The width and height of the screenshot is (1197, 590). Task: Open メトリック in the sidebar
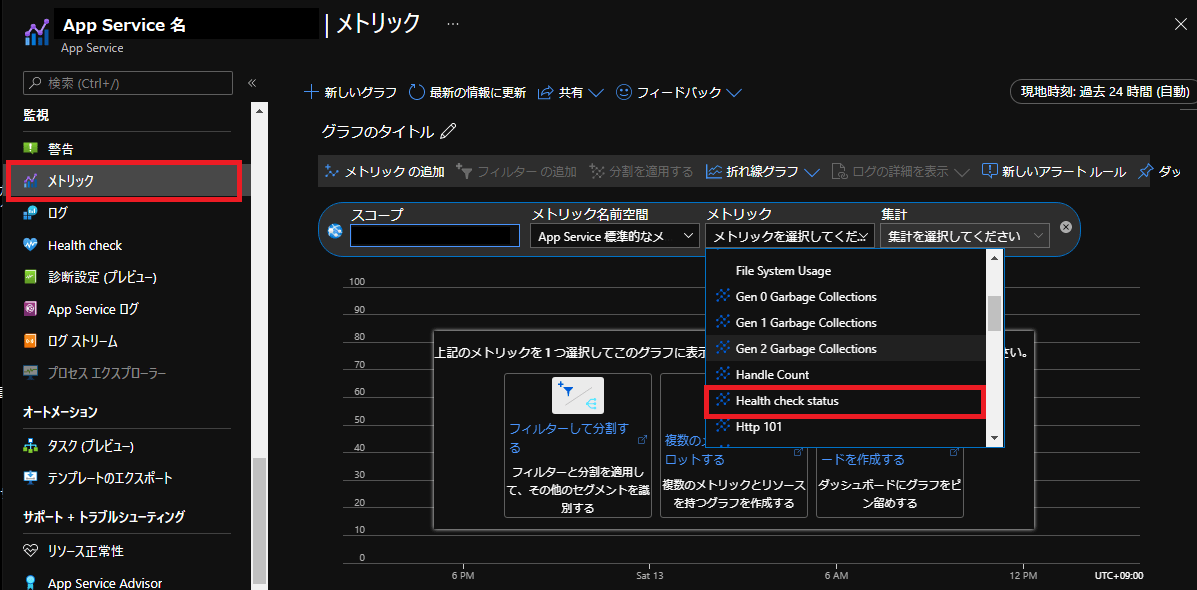click(x=125, y=181)
